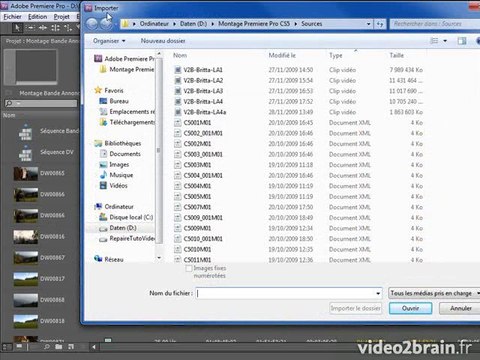Click the search box in Premiere project panel
Viewport: 480px width, 360px height.
[x=41, y=104]
